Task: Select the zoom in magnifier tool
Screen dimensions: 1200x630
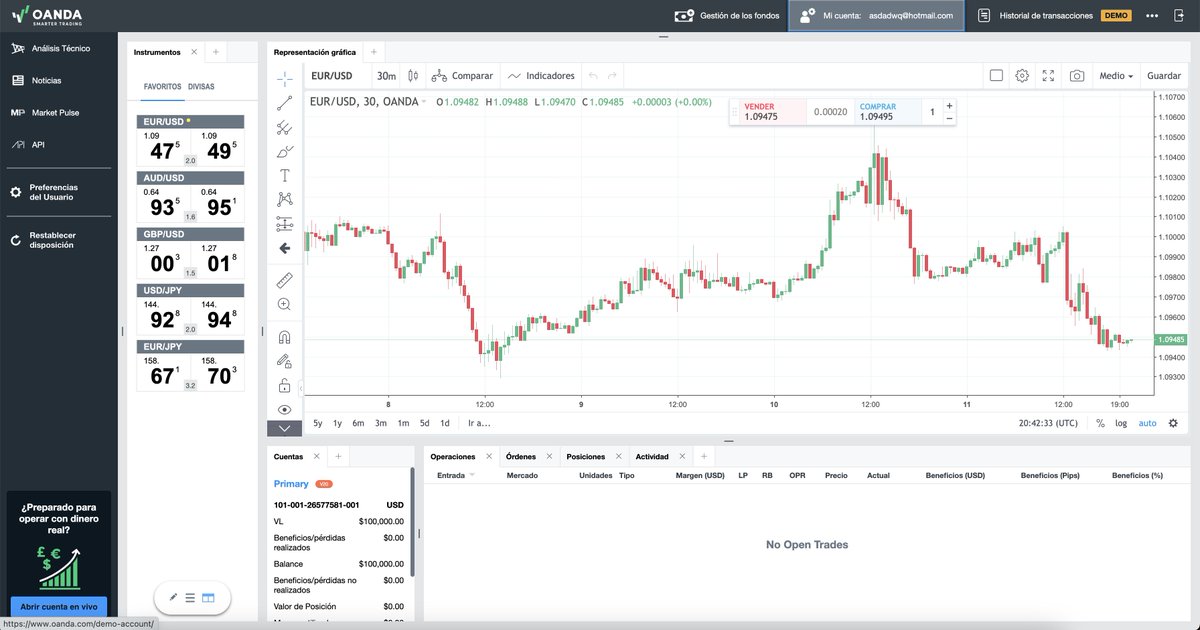Action: click(285, 304)
